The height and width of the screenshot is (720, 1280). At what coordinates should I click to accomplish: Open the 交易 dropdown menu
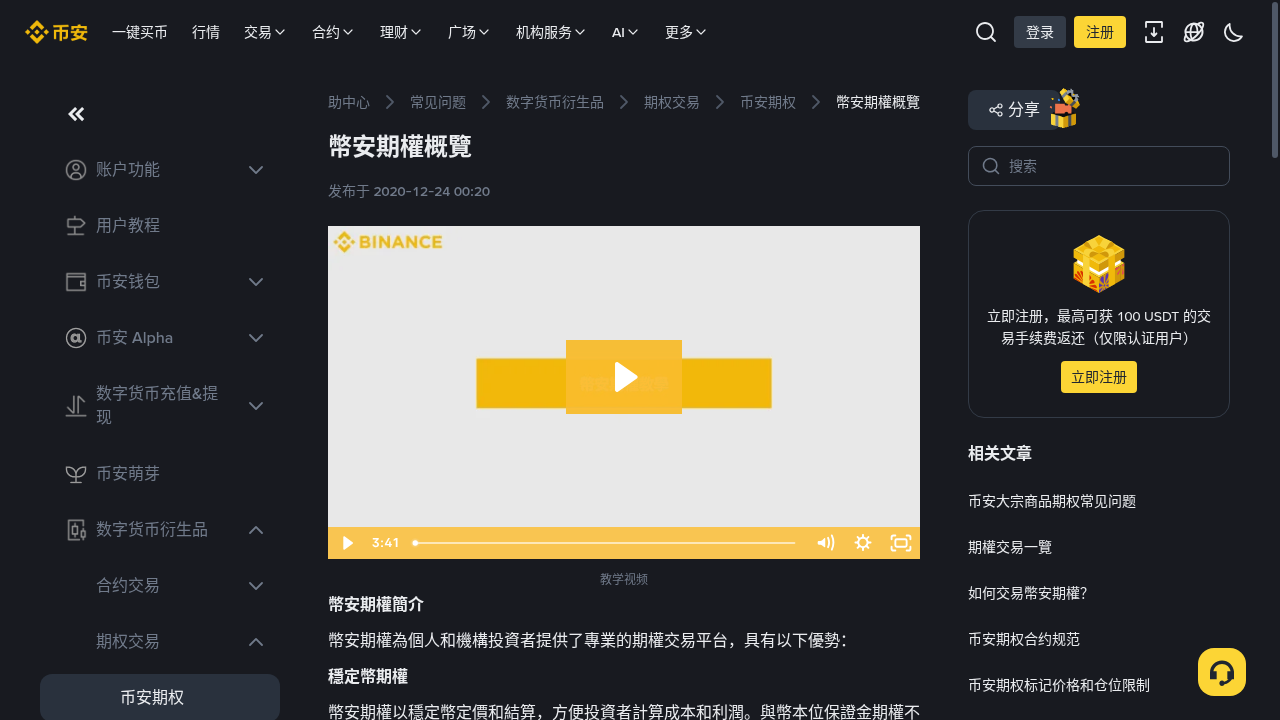point(265,32)
